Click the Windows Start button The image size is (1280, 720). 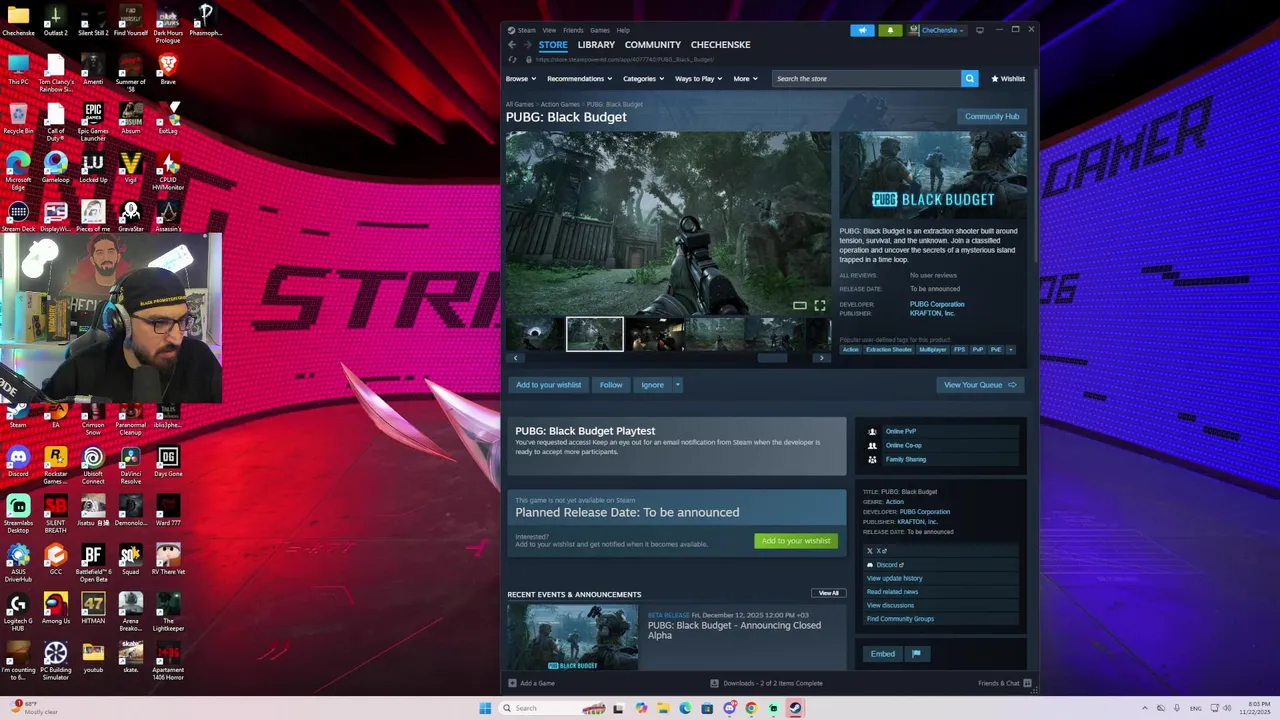tap(485, 708)
